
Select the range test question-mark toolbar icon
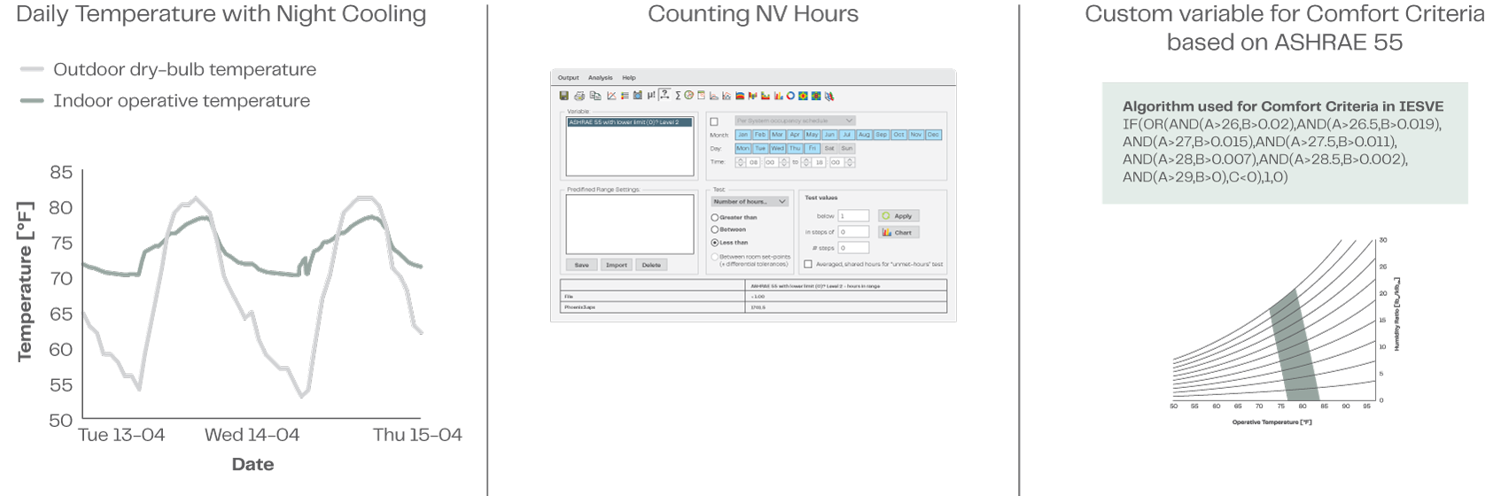click(664, 95)
